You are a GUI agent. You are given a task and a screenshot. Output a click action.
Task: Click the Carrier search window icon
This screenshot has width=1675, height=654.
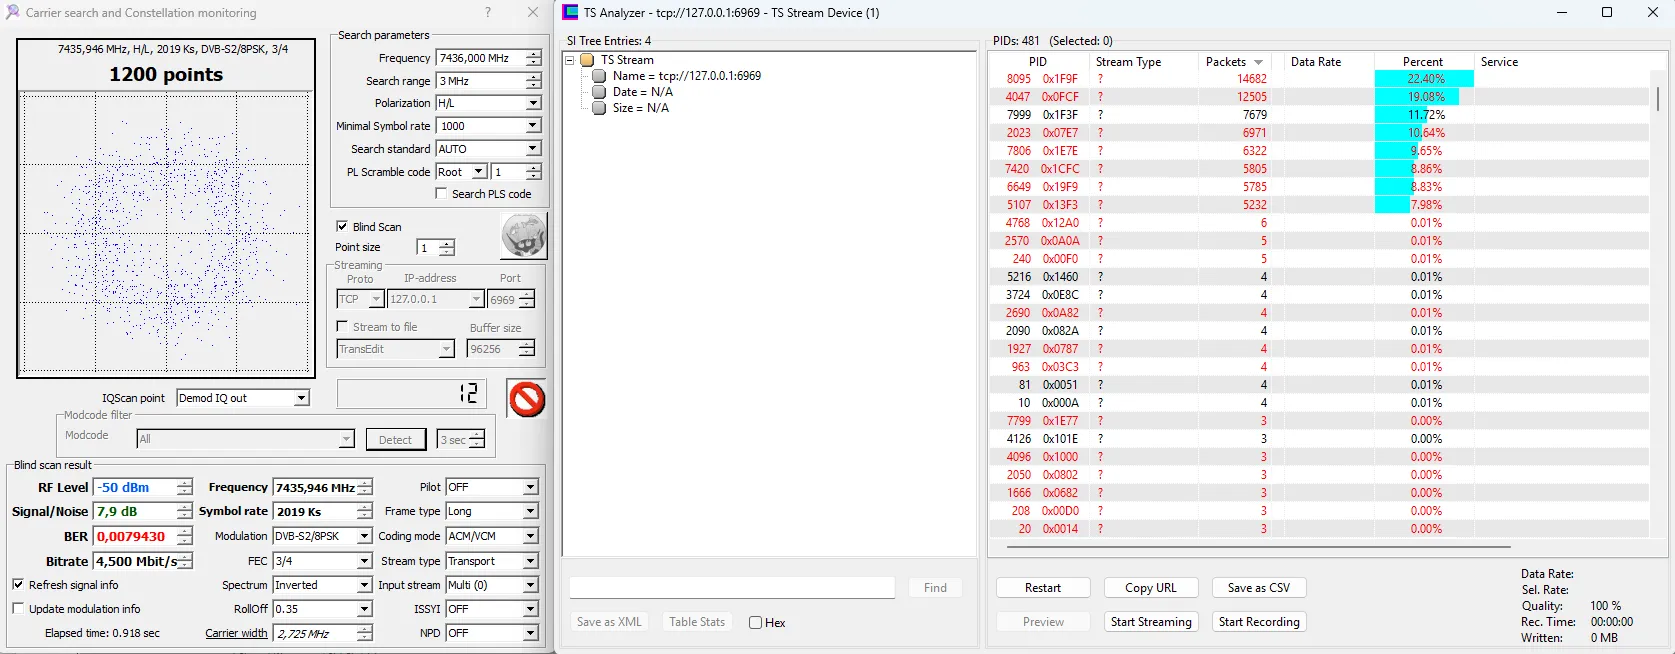coord(12,13)
